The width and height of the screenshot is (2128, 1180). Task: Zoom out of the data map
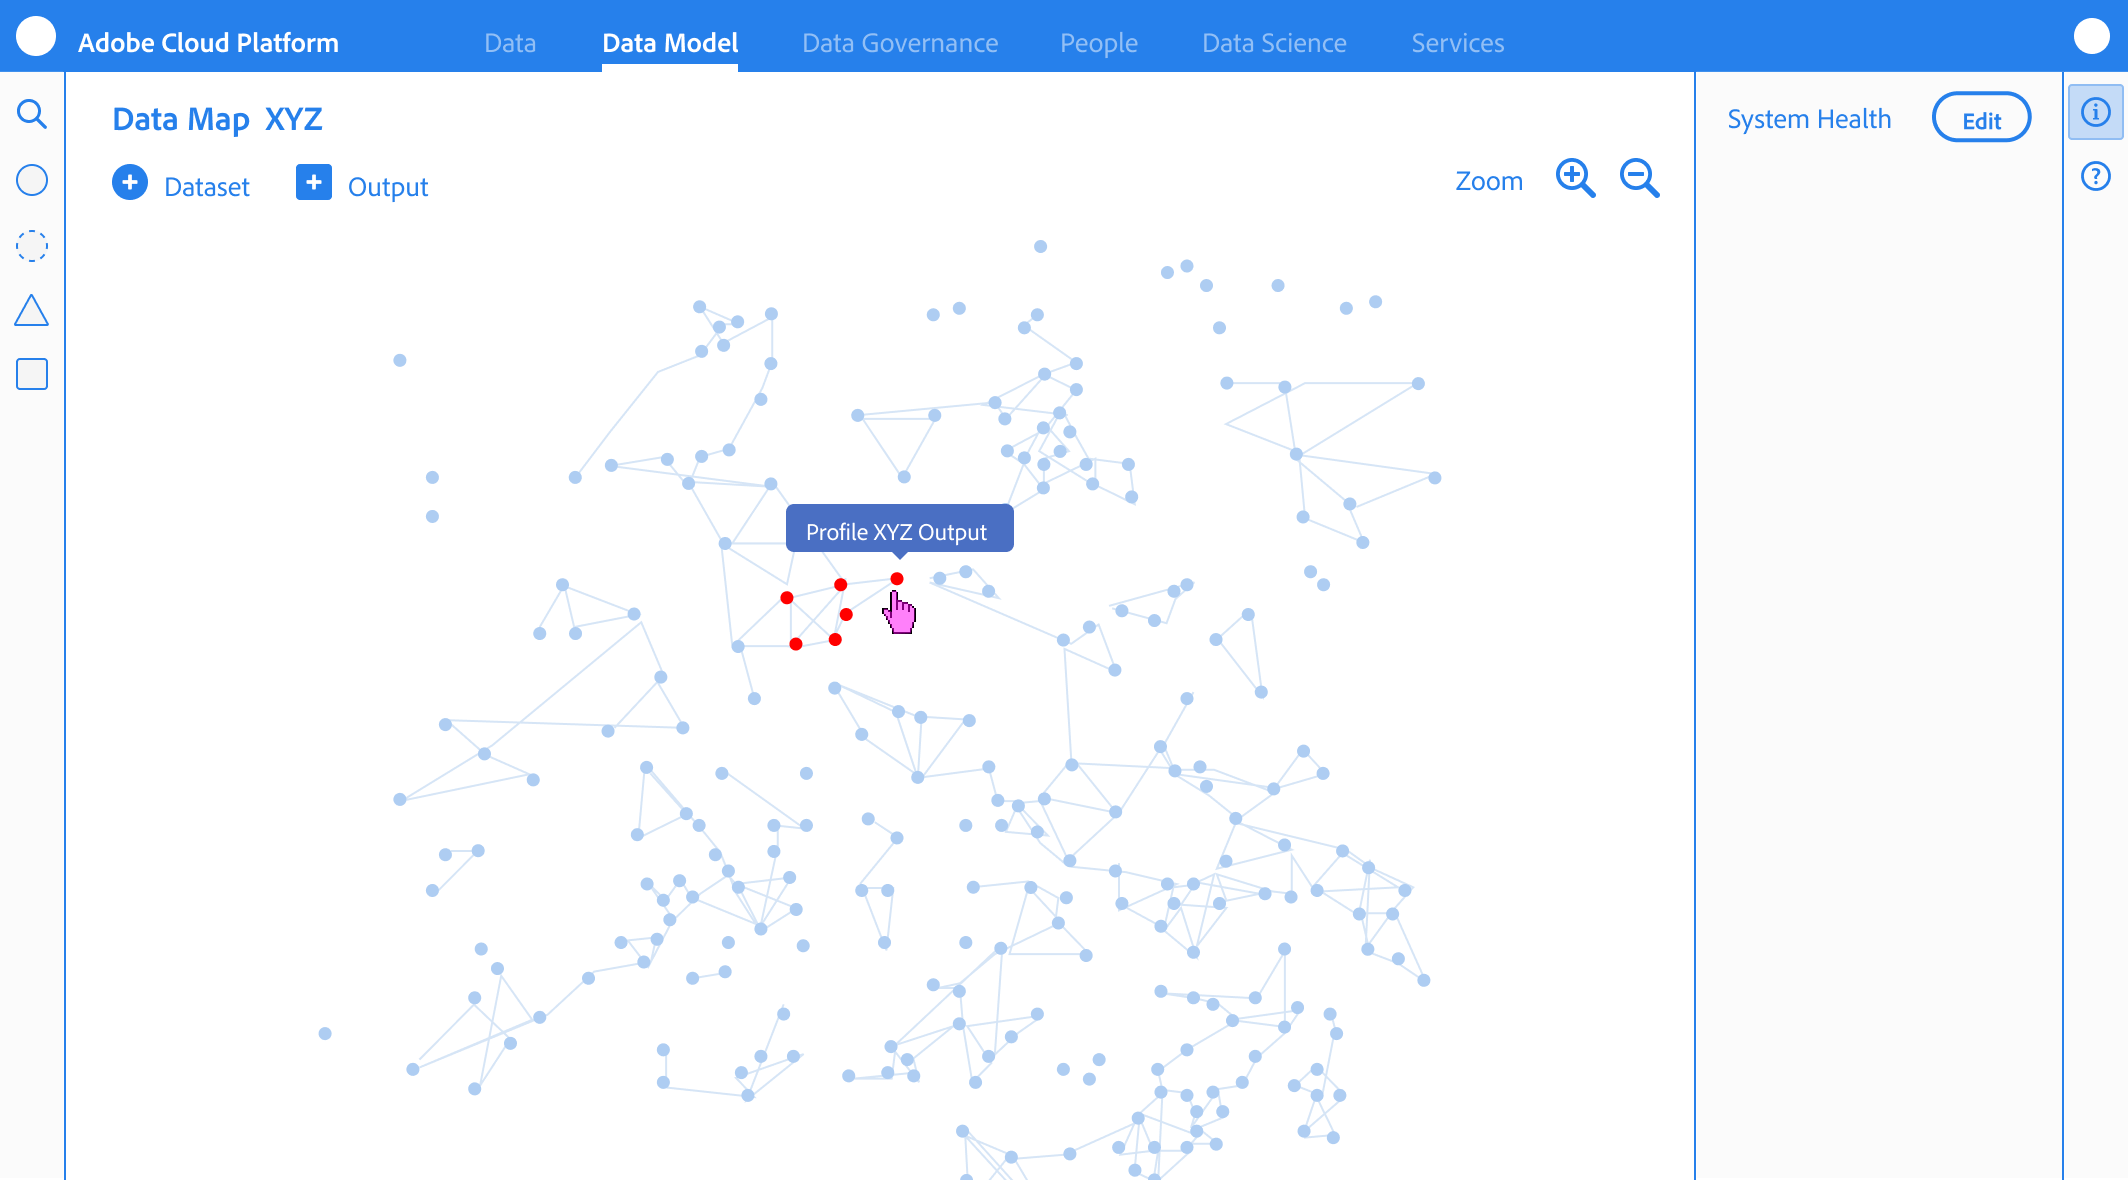tap(1640, 178)
